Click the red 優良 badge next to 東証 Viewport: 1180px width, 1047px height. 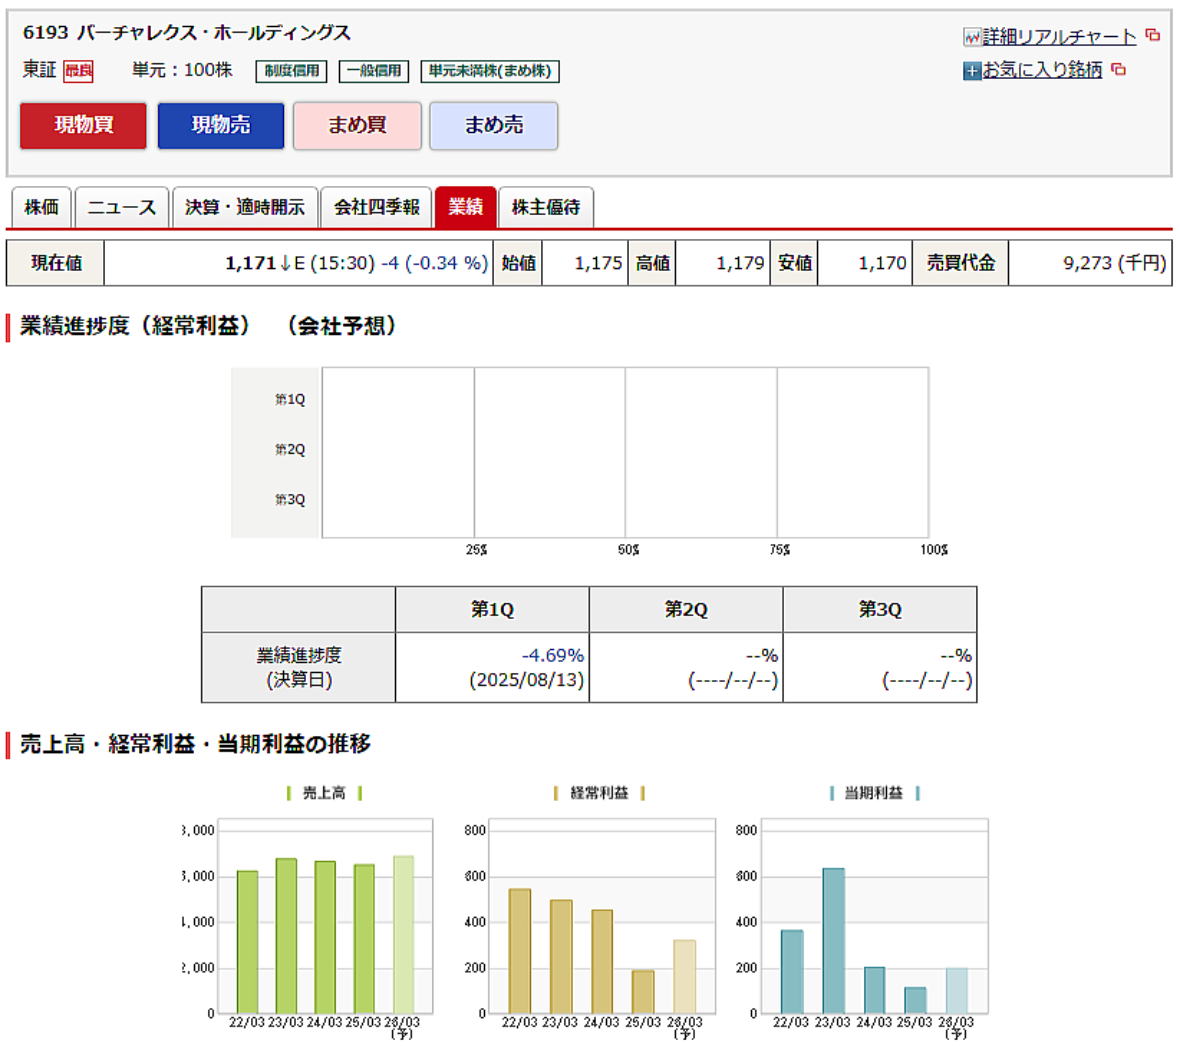coord(78,72)
